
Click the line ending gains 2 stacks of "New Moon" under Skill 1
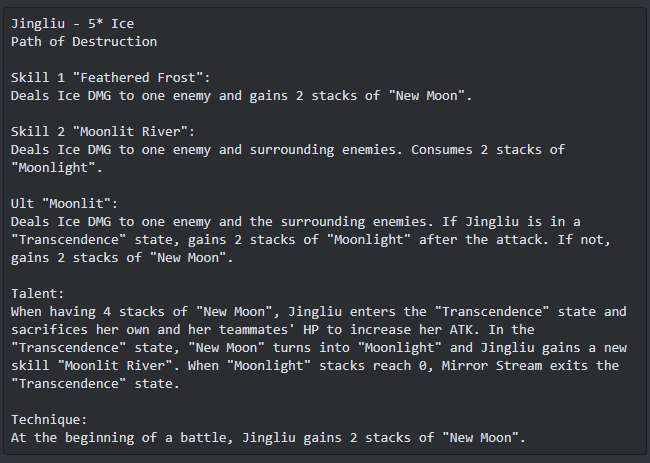242,96
